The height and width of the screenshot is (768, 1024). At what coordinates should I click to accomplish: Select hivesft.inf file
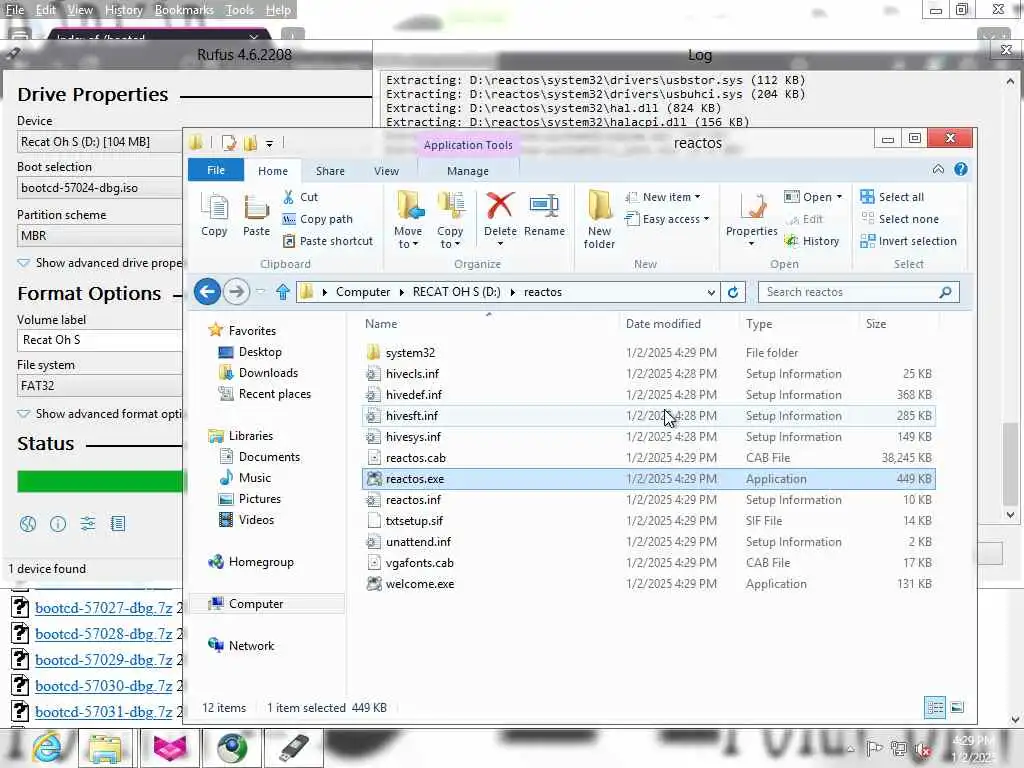click(x=648, y=415)
